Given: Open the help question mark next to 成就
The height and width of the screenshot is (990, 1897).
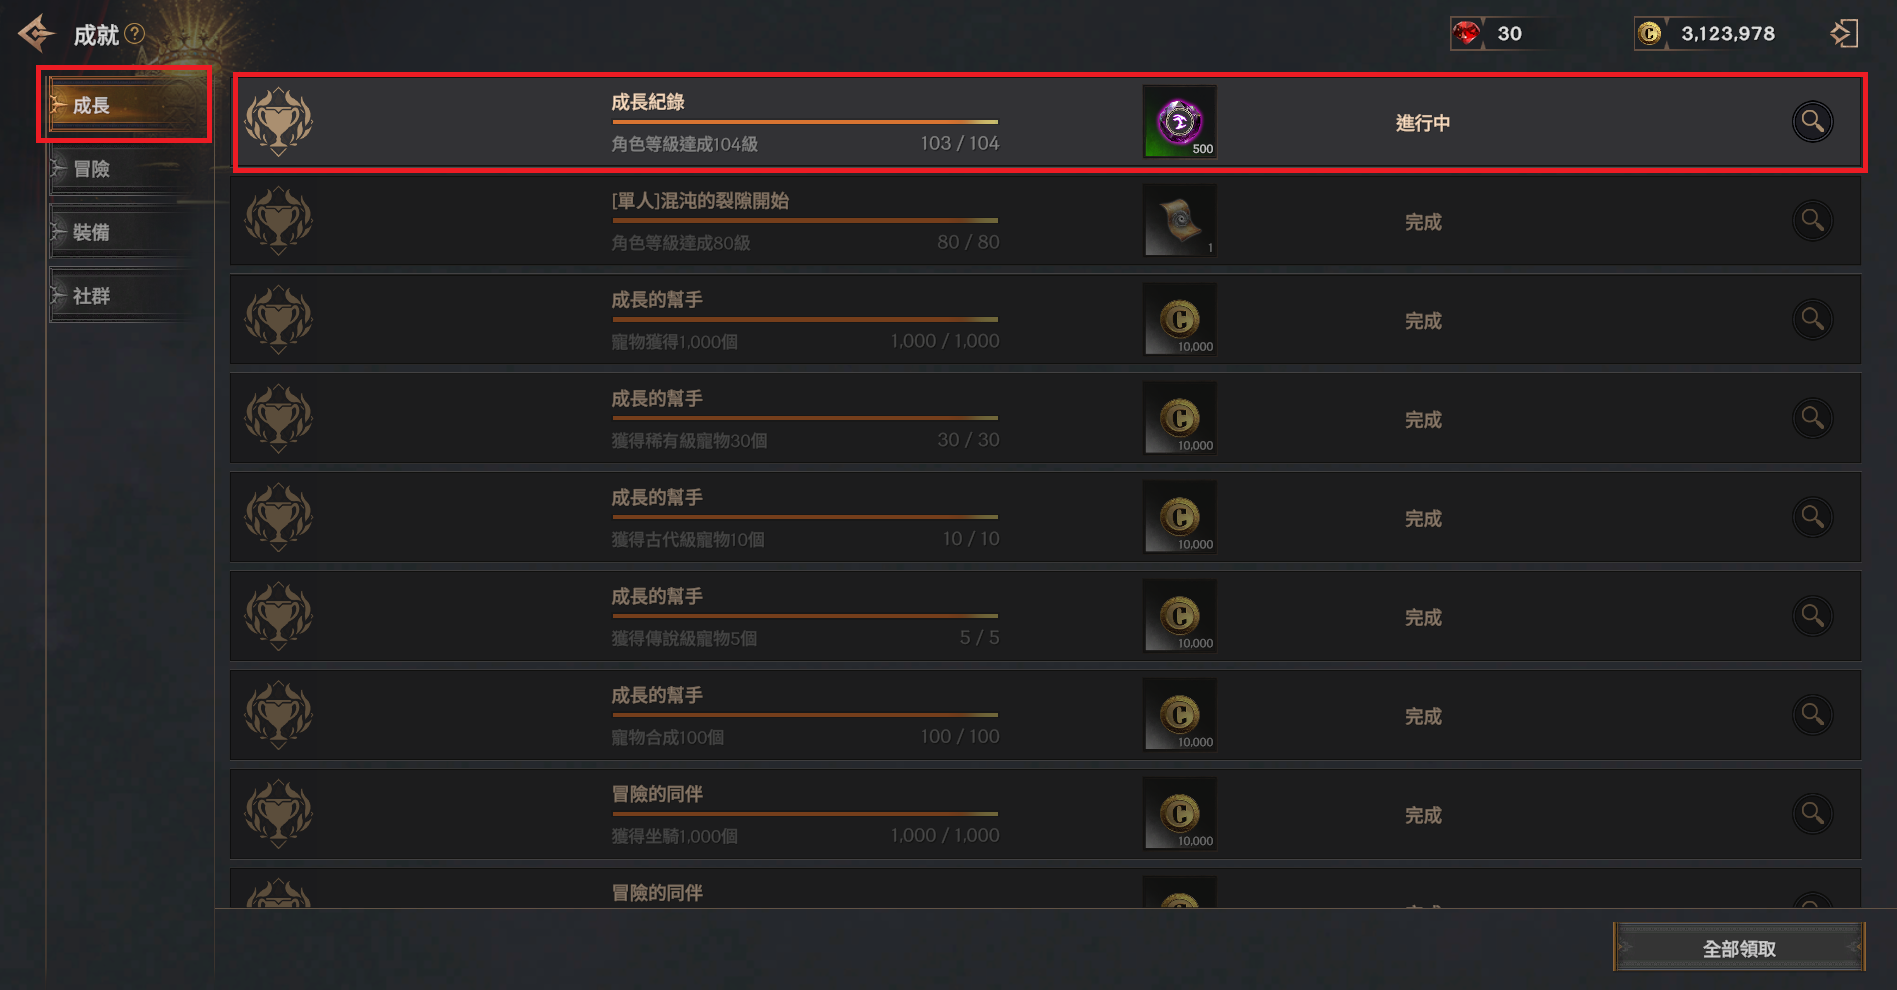Looking at the screenshot, I should [135, 34].
